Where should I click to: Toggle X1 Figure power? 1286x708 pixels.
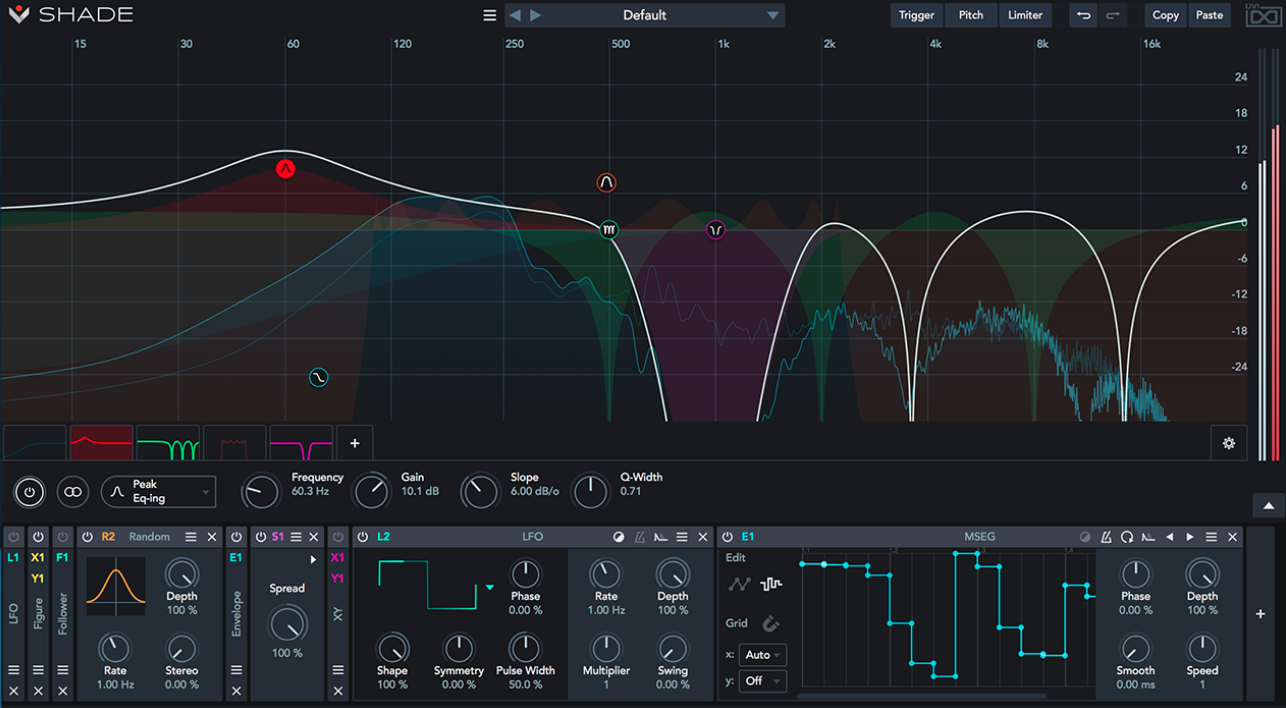tap(38, 537)
